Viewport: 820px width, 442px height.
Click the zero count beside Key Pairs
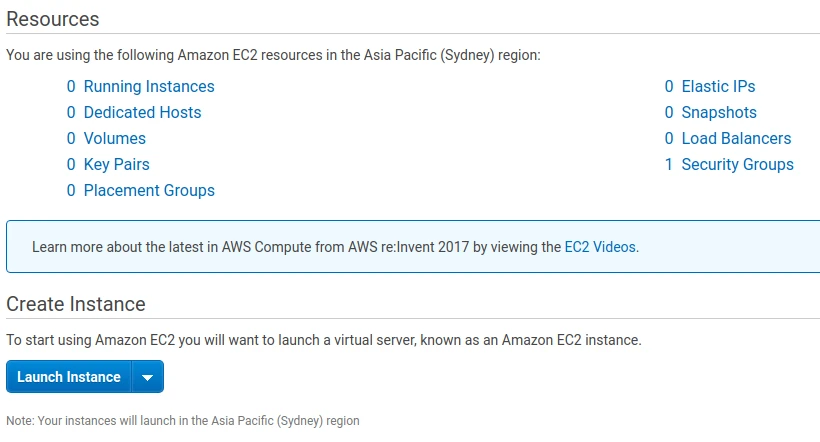pyautogui.click(x=71, y=164)
